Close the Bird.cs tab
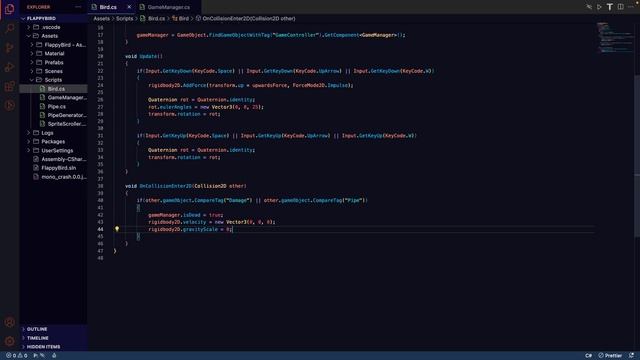This screenshot has width=640, height=360. (129, 7)
